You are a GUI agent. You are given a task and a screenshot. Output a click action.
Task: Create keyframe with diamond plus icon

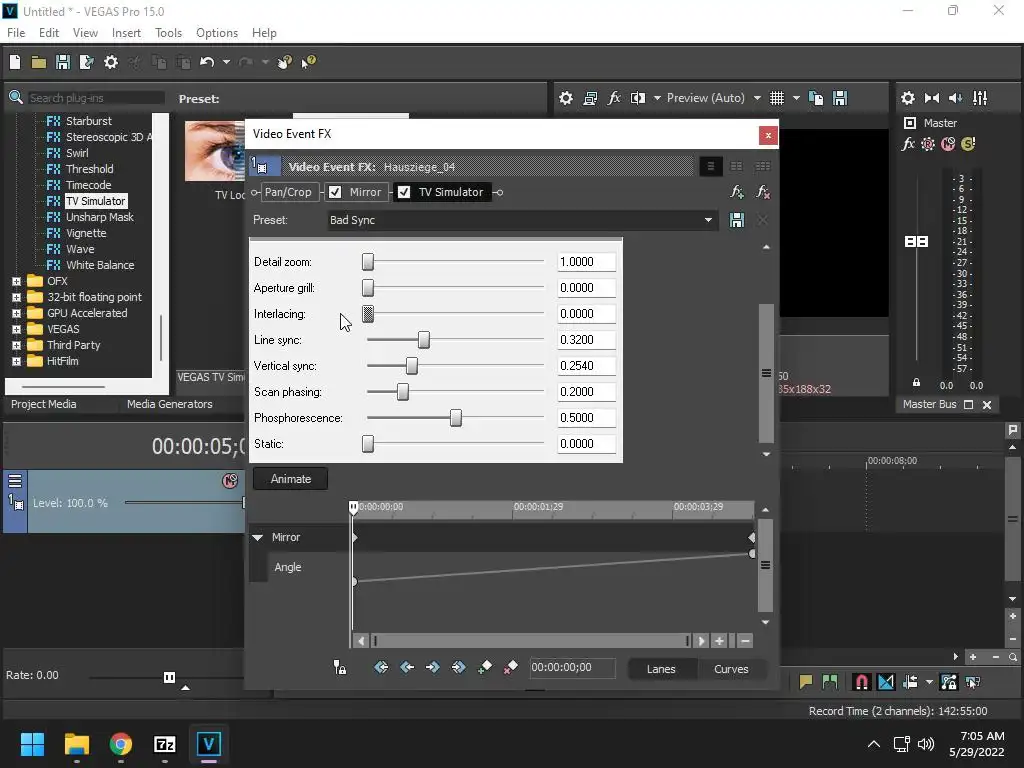(485, 667)
